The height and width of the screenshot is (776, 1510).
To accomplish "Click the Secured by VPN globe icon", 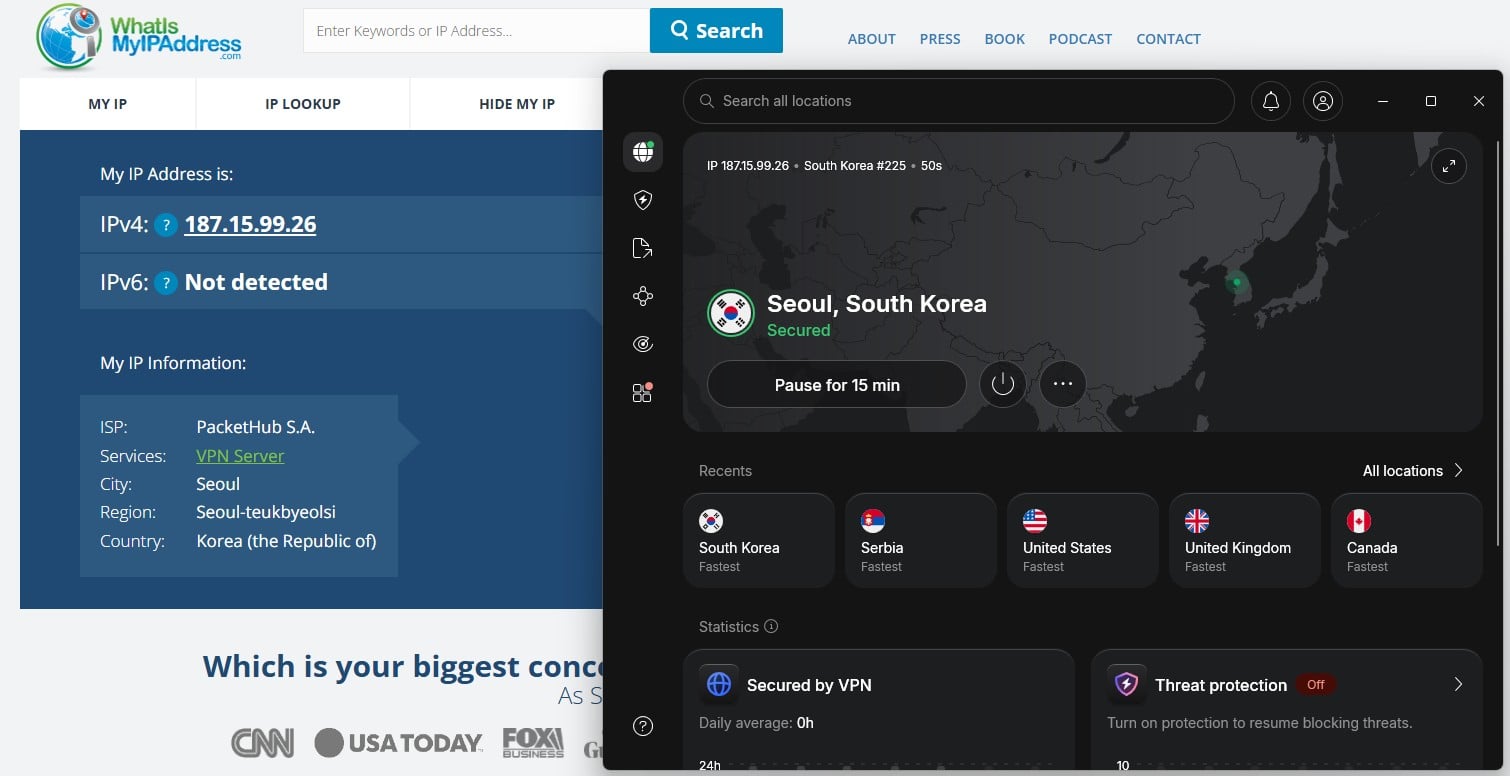I will tap(719, 685).
